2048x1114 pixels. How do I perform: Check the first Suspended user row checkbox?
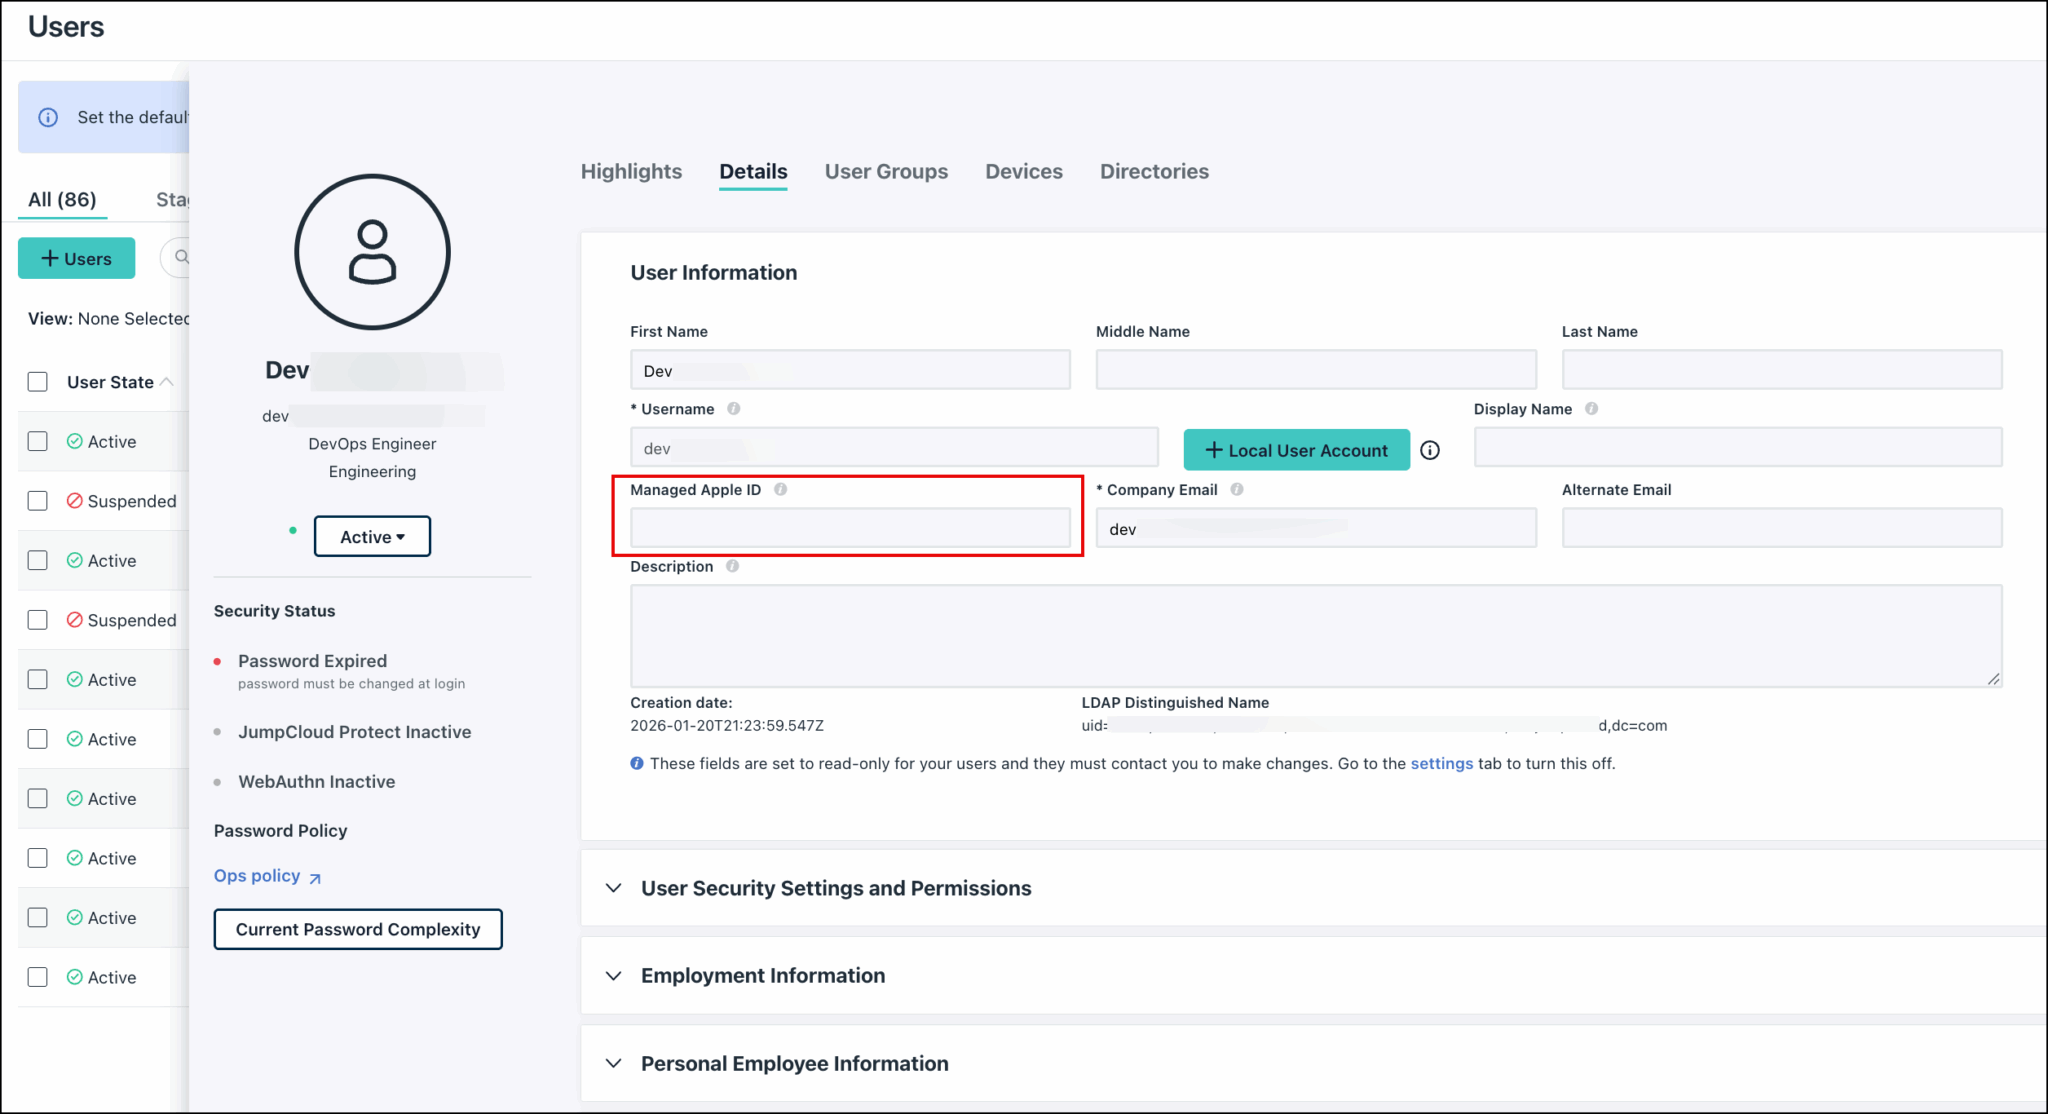point(38,501)
